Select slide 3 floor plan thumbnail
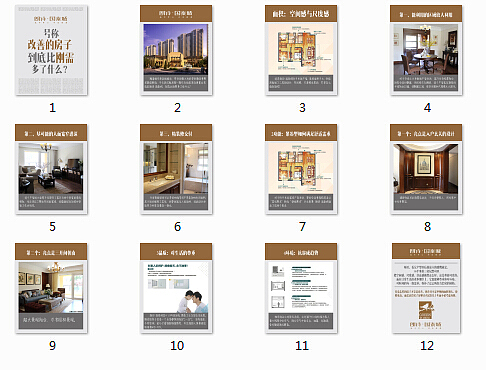The height and width of the screenshot is (370, 486). tap(301, 50)
